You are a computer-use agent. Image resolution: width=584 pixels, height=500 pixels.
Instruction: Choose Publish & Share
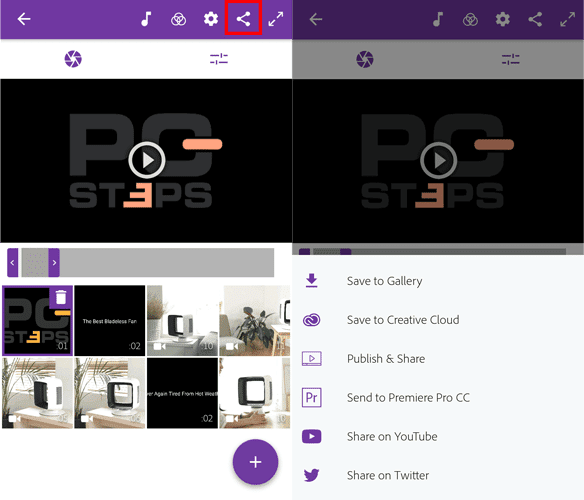tap(438, 358)
